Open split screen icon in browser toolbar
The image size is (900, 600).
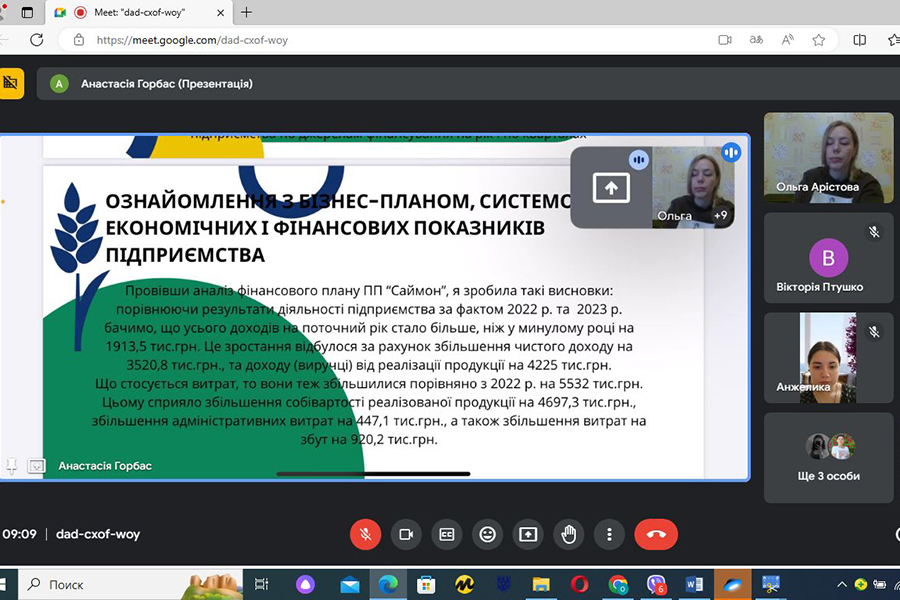[859, 40]
